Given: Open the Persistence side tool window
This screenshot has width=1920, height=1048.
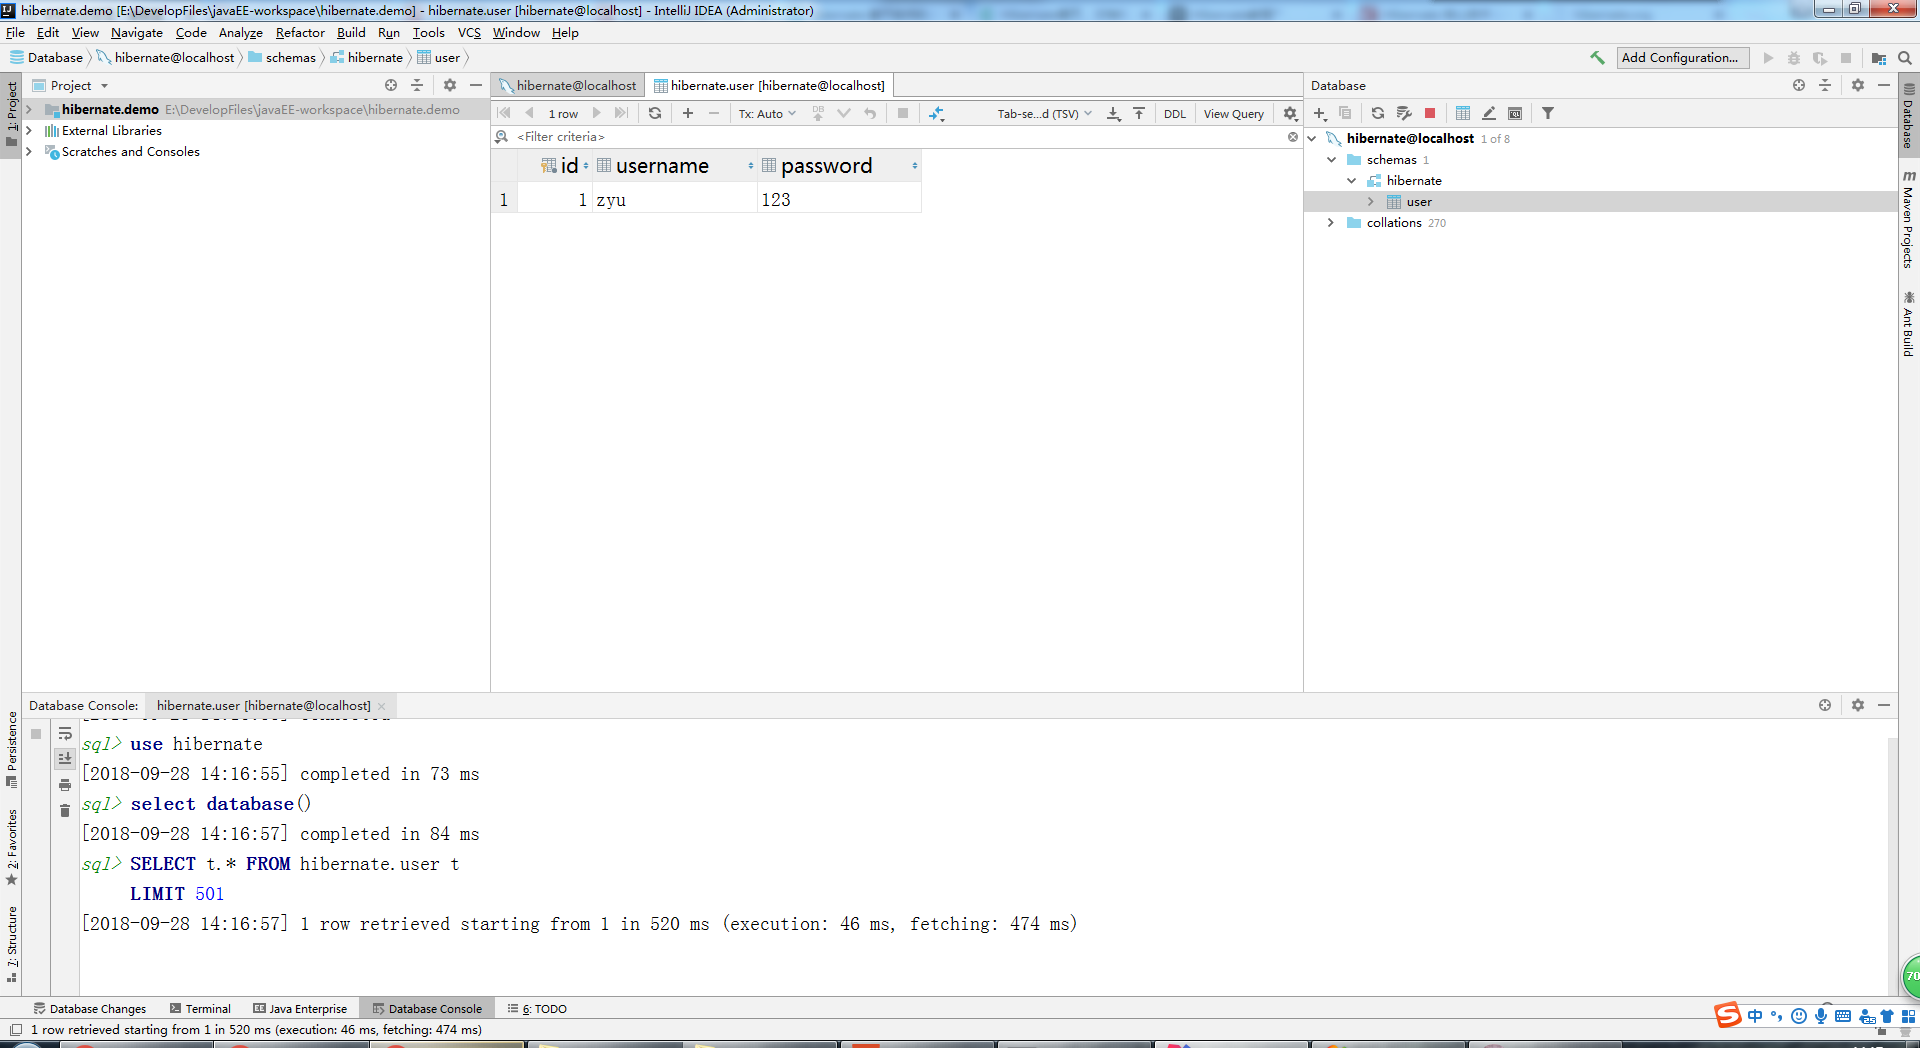Looking at the screenshot, I should pyautogui.click(x=12, y=750).
